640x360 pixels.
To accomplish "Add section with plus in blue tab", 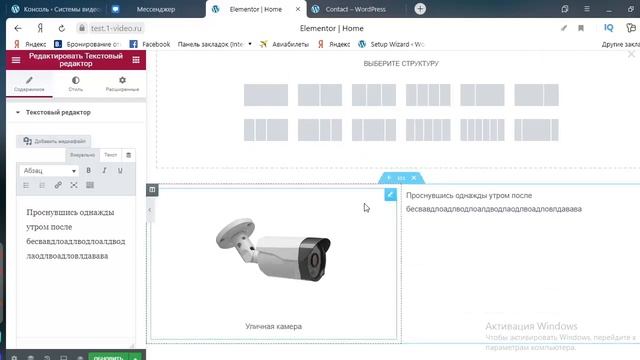I will pyautogui.click(x=389, y=178).
